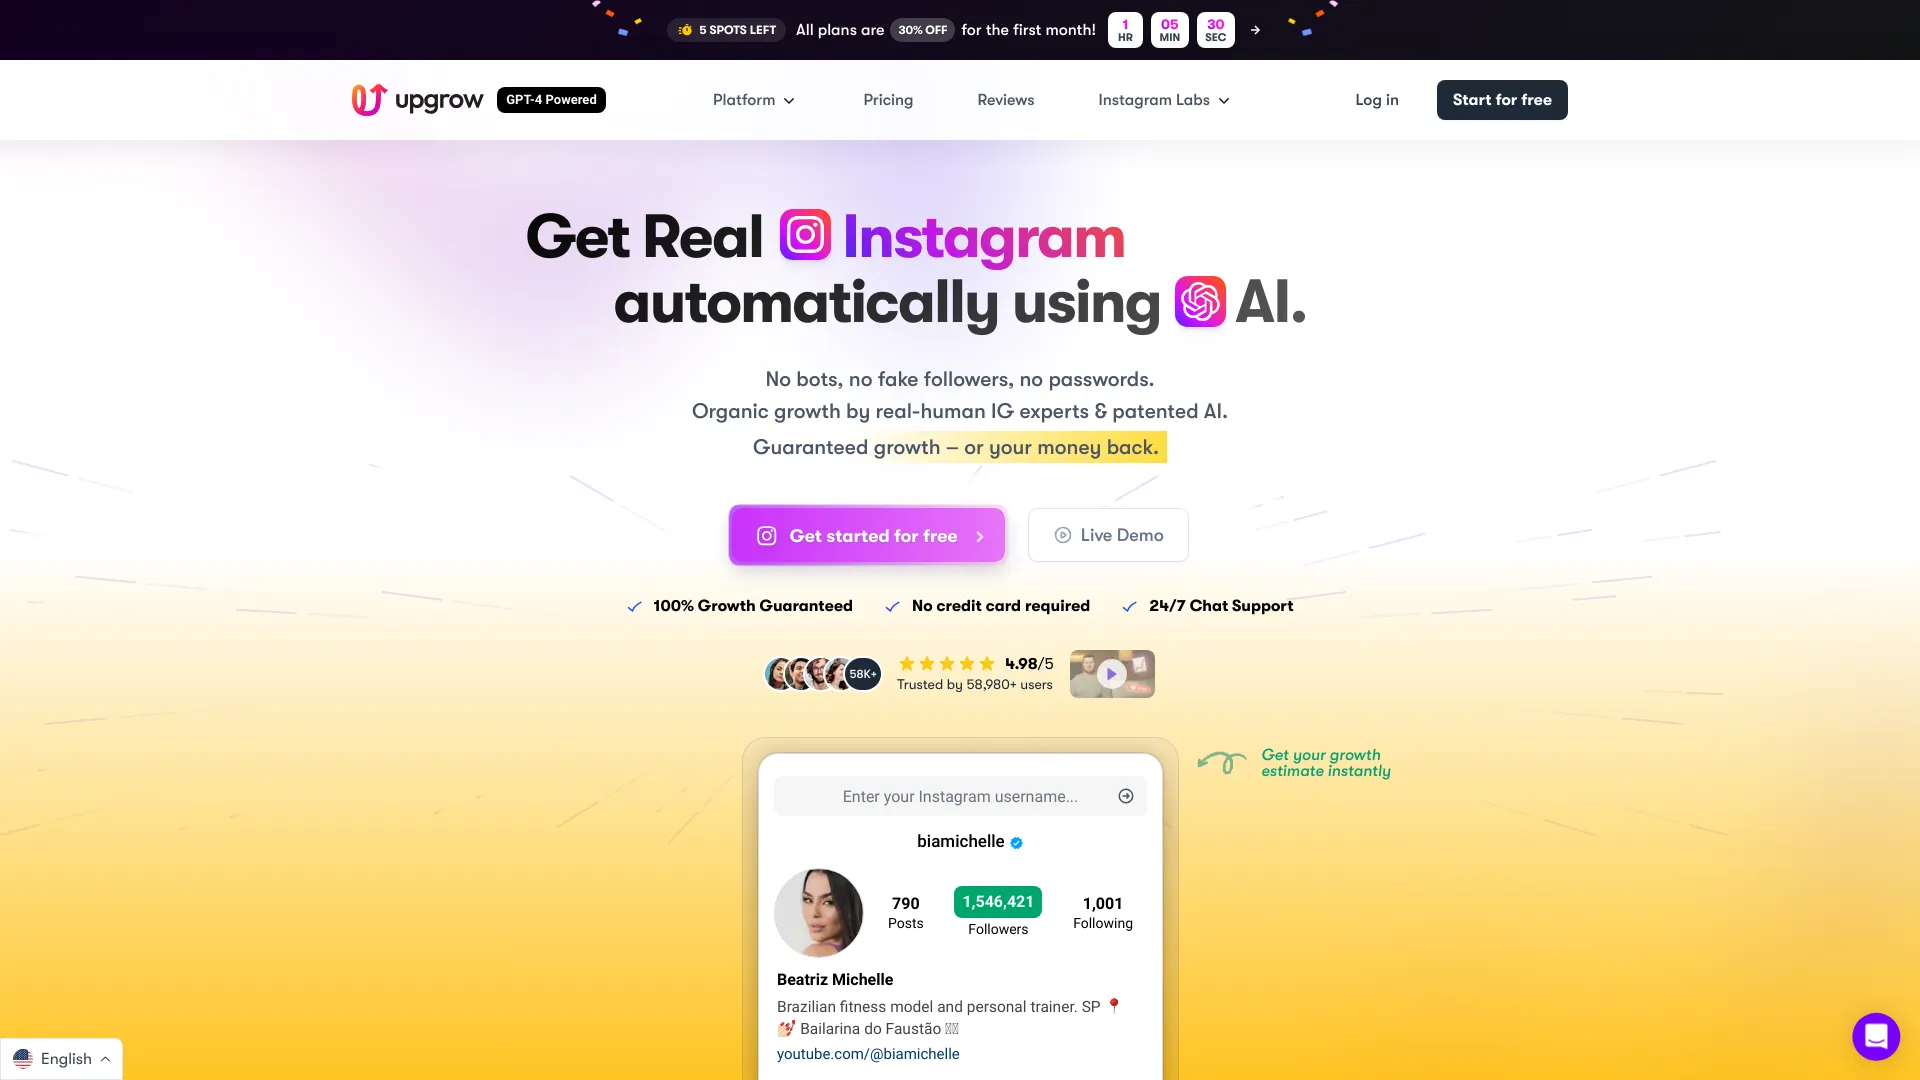Click the 100% Growth Guaranteed checkmark

point(633,605)
